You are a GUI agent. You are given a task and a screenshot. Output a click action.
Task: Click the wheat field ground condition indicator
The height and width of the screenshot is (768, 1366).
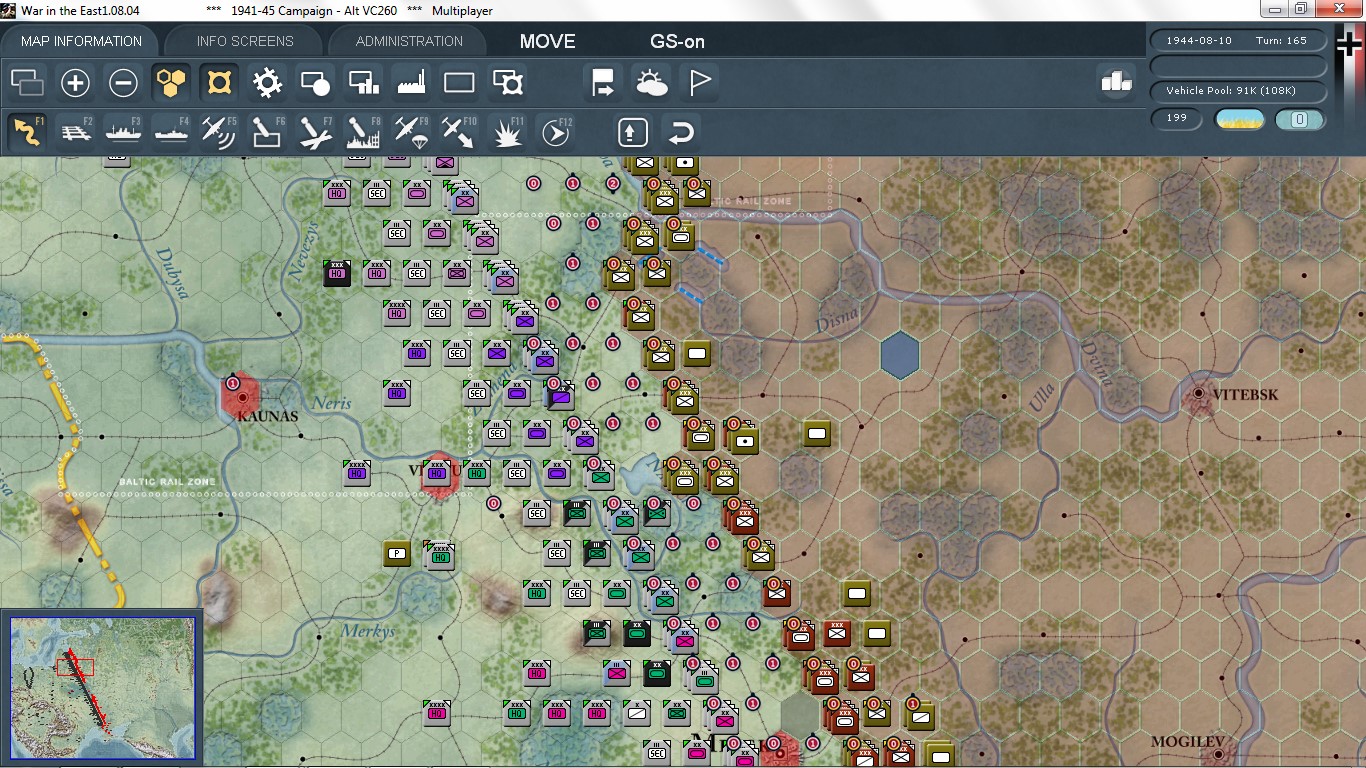click(1239, 120)
